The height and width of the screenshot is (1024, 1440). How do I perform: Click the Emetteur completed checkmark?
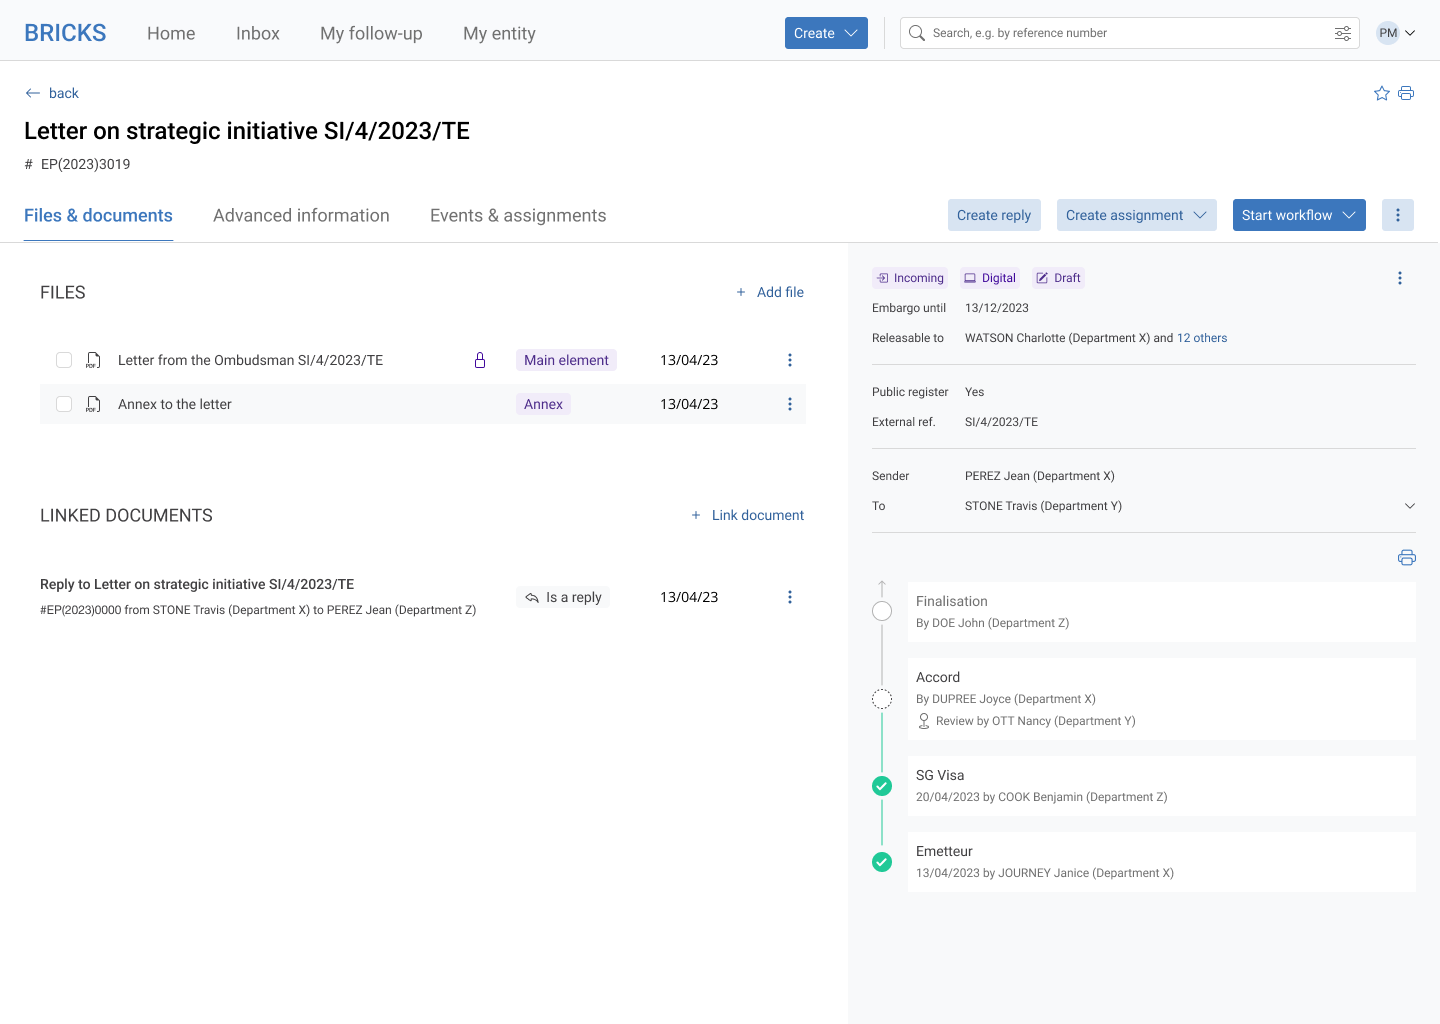coord(882,862)
